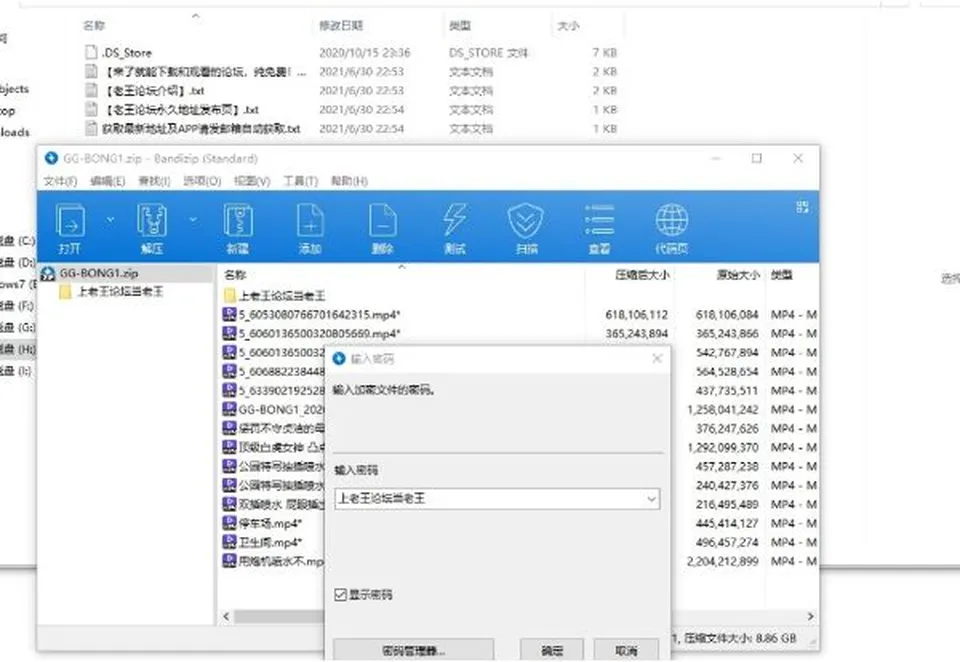
Task: Click the Type column header in Bandizip
Action: click(782, 275)
